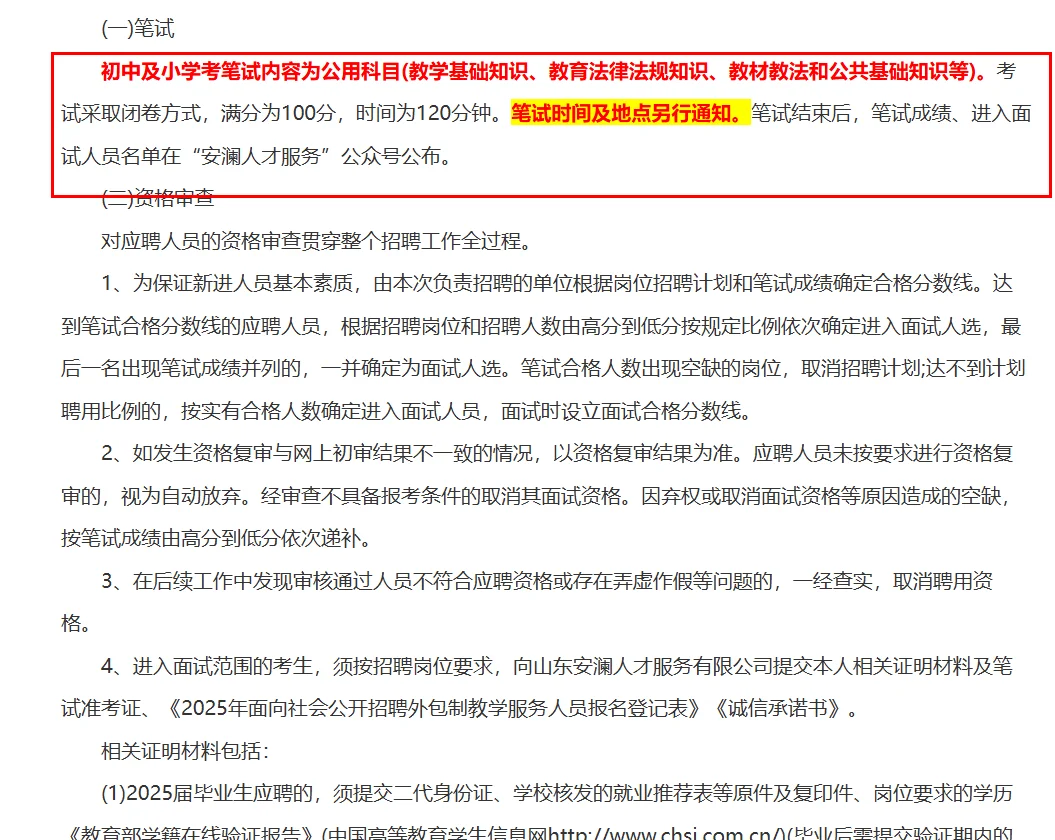Click item "1、为保证新进人员基本素质"

[227, 283]
